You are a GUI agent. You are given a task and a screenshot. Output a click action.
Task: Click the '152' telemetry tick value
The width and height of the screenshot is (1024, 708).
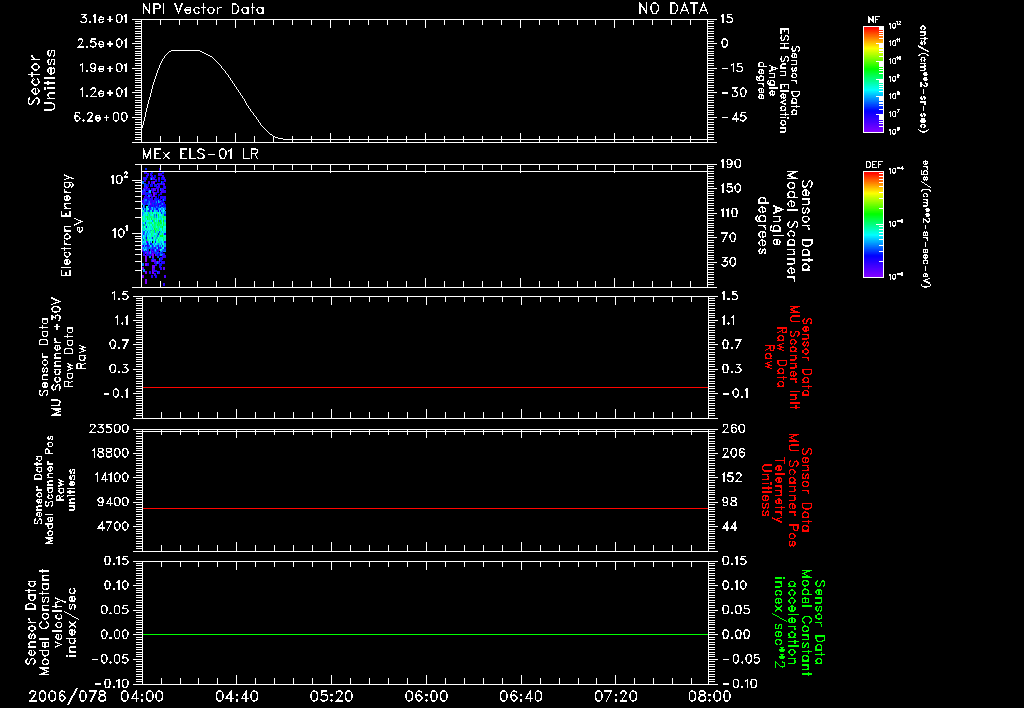click(731, 477)
